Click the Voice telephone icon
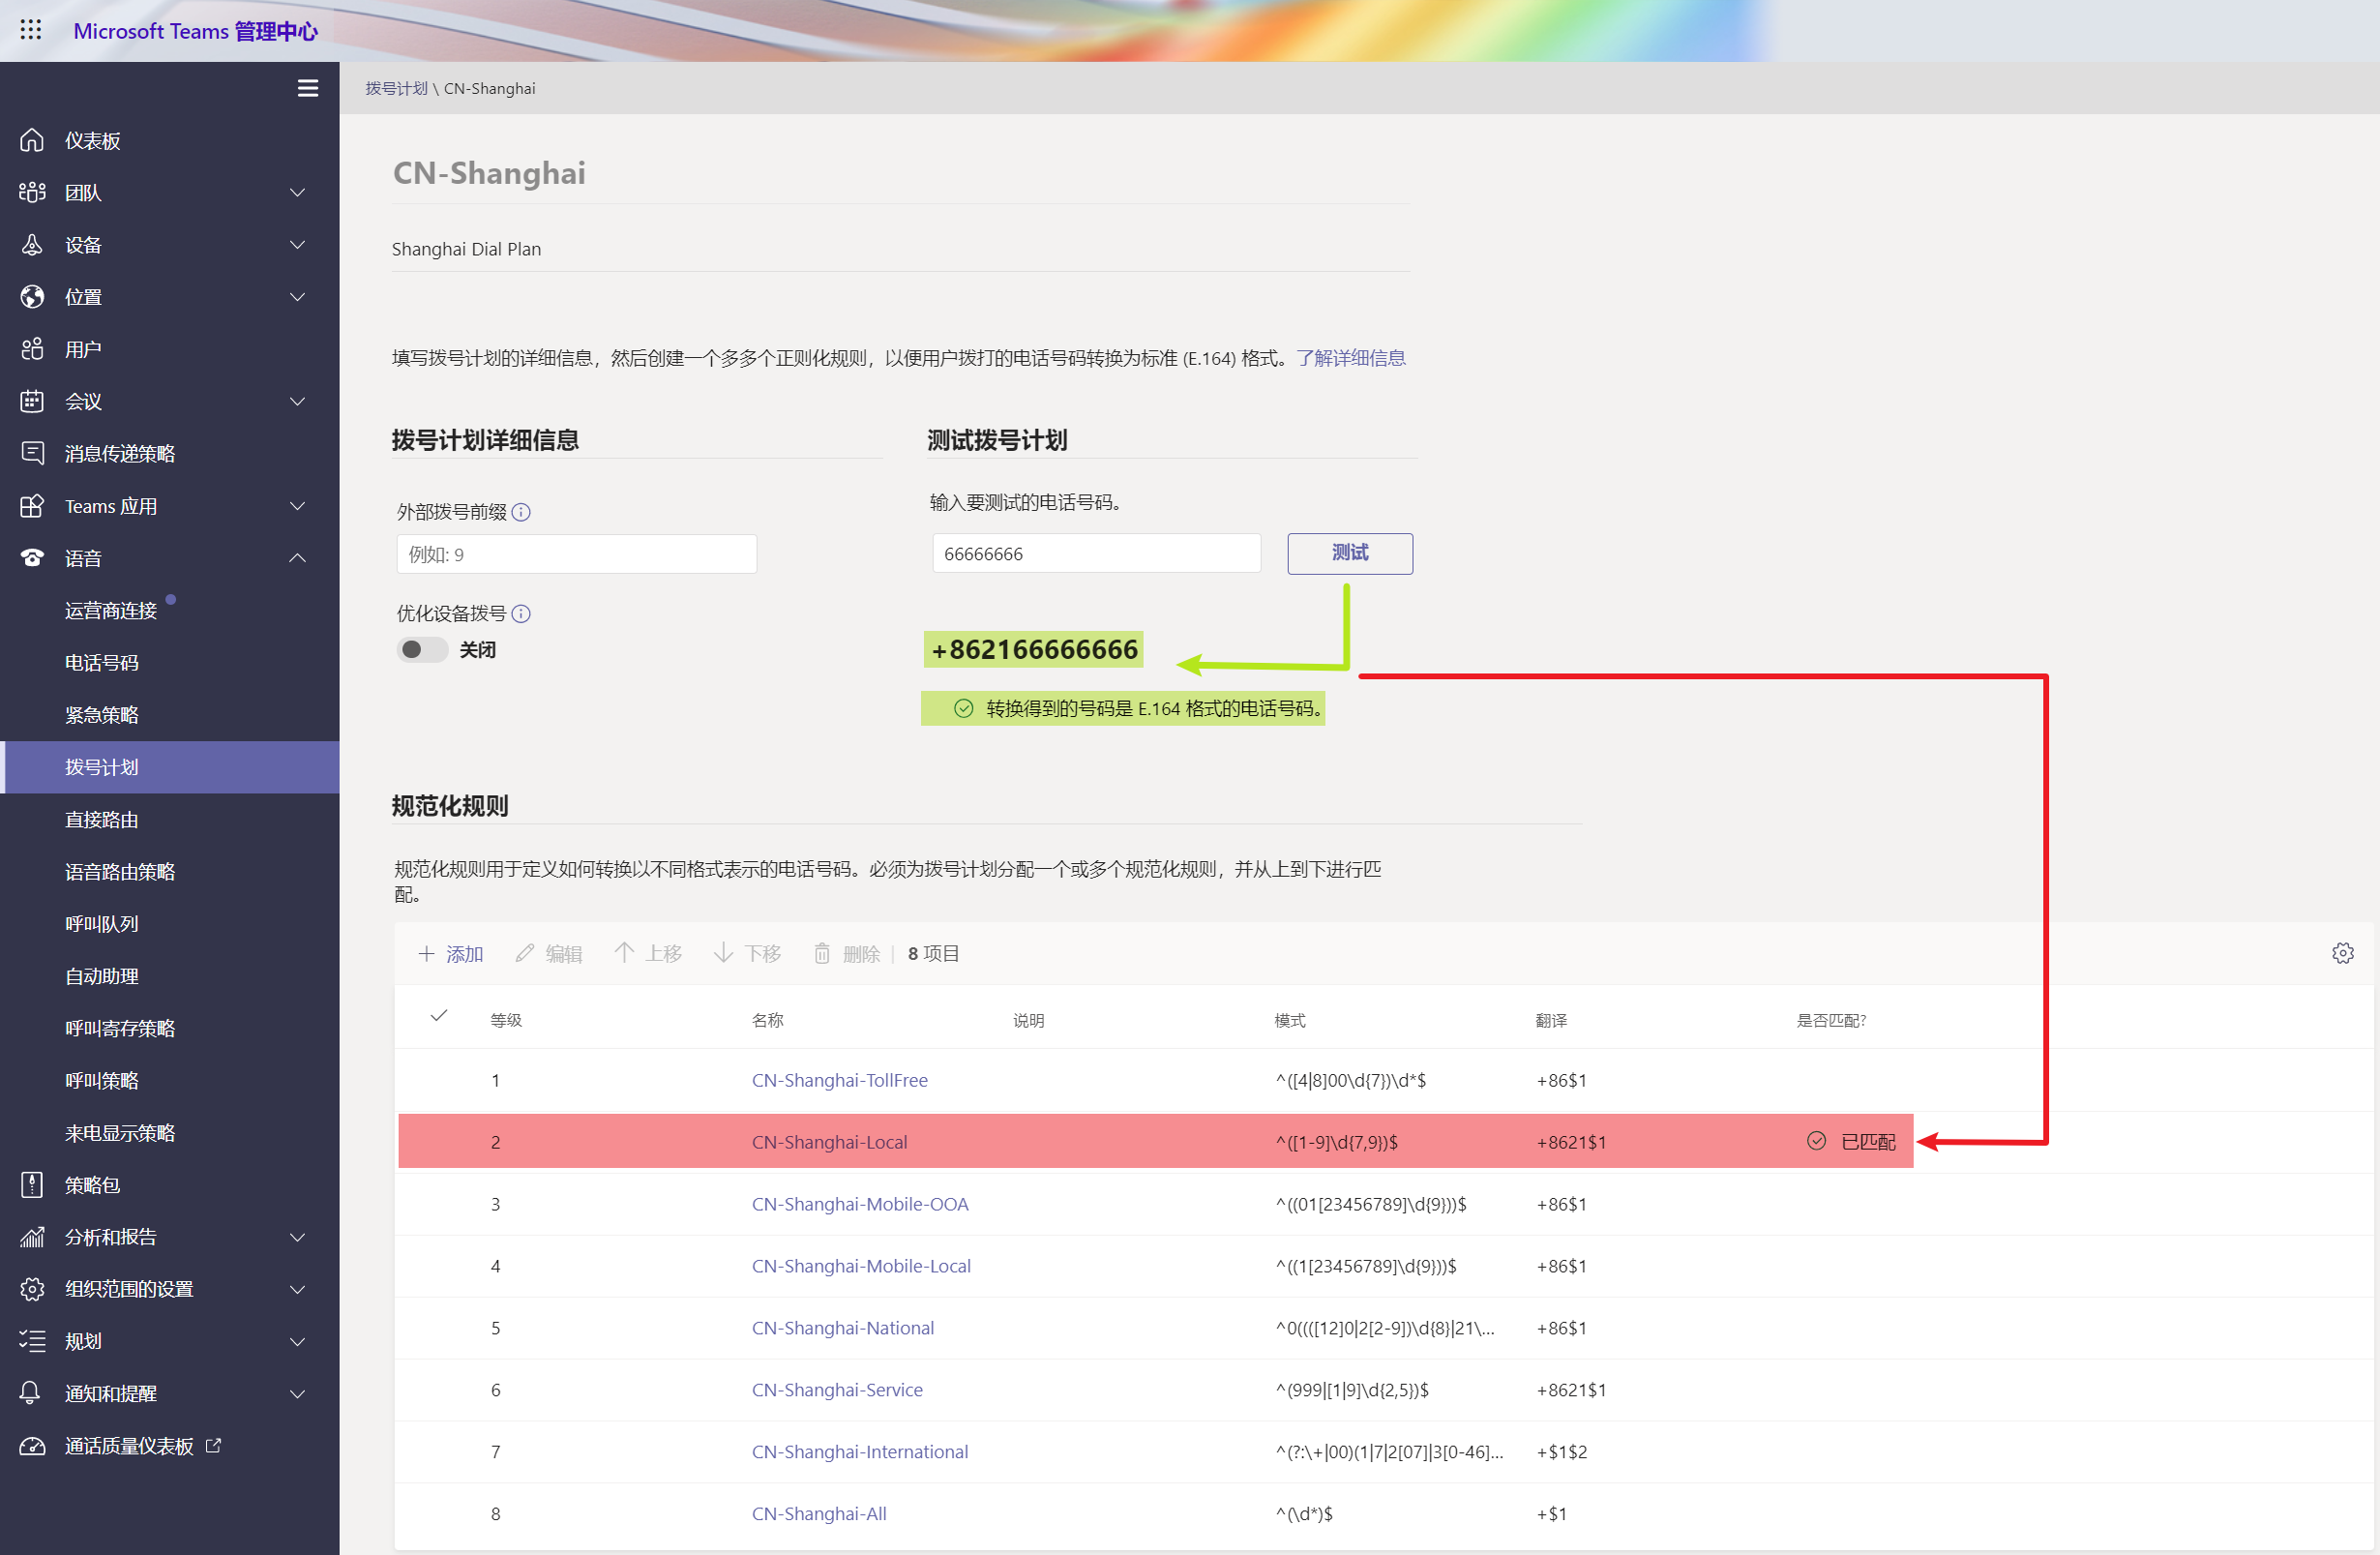Viewport: 2380px width, 1555px height. tap(32, 557)
